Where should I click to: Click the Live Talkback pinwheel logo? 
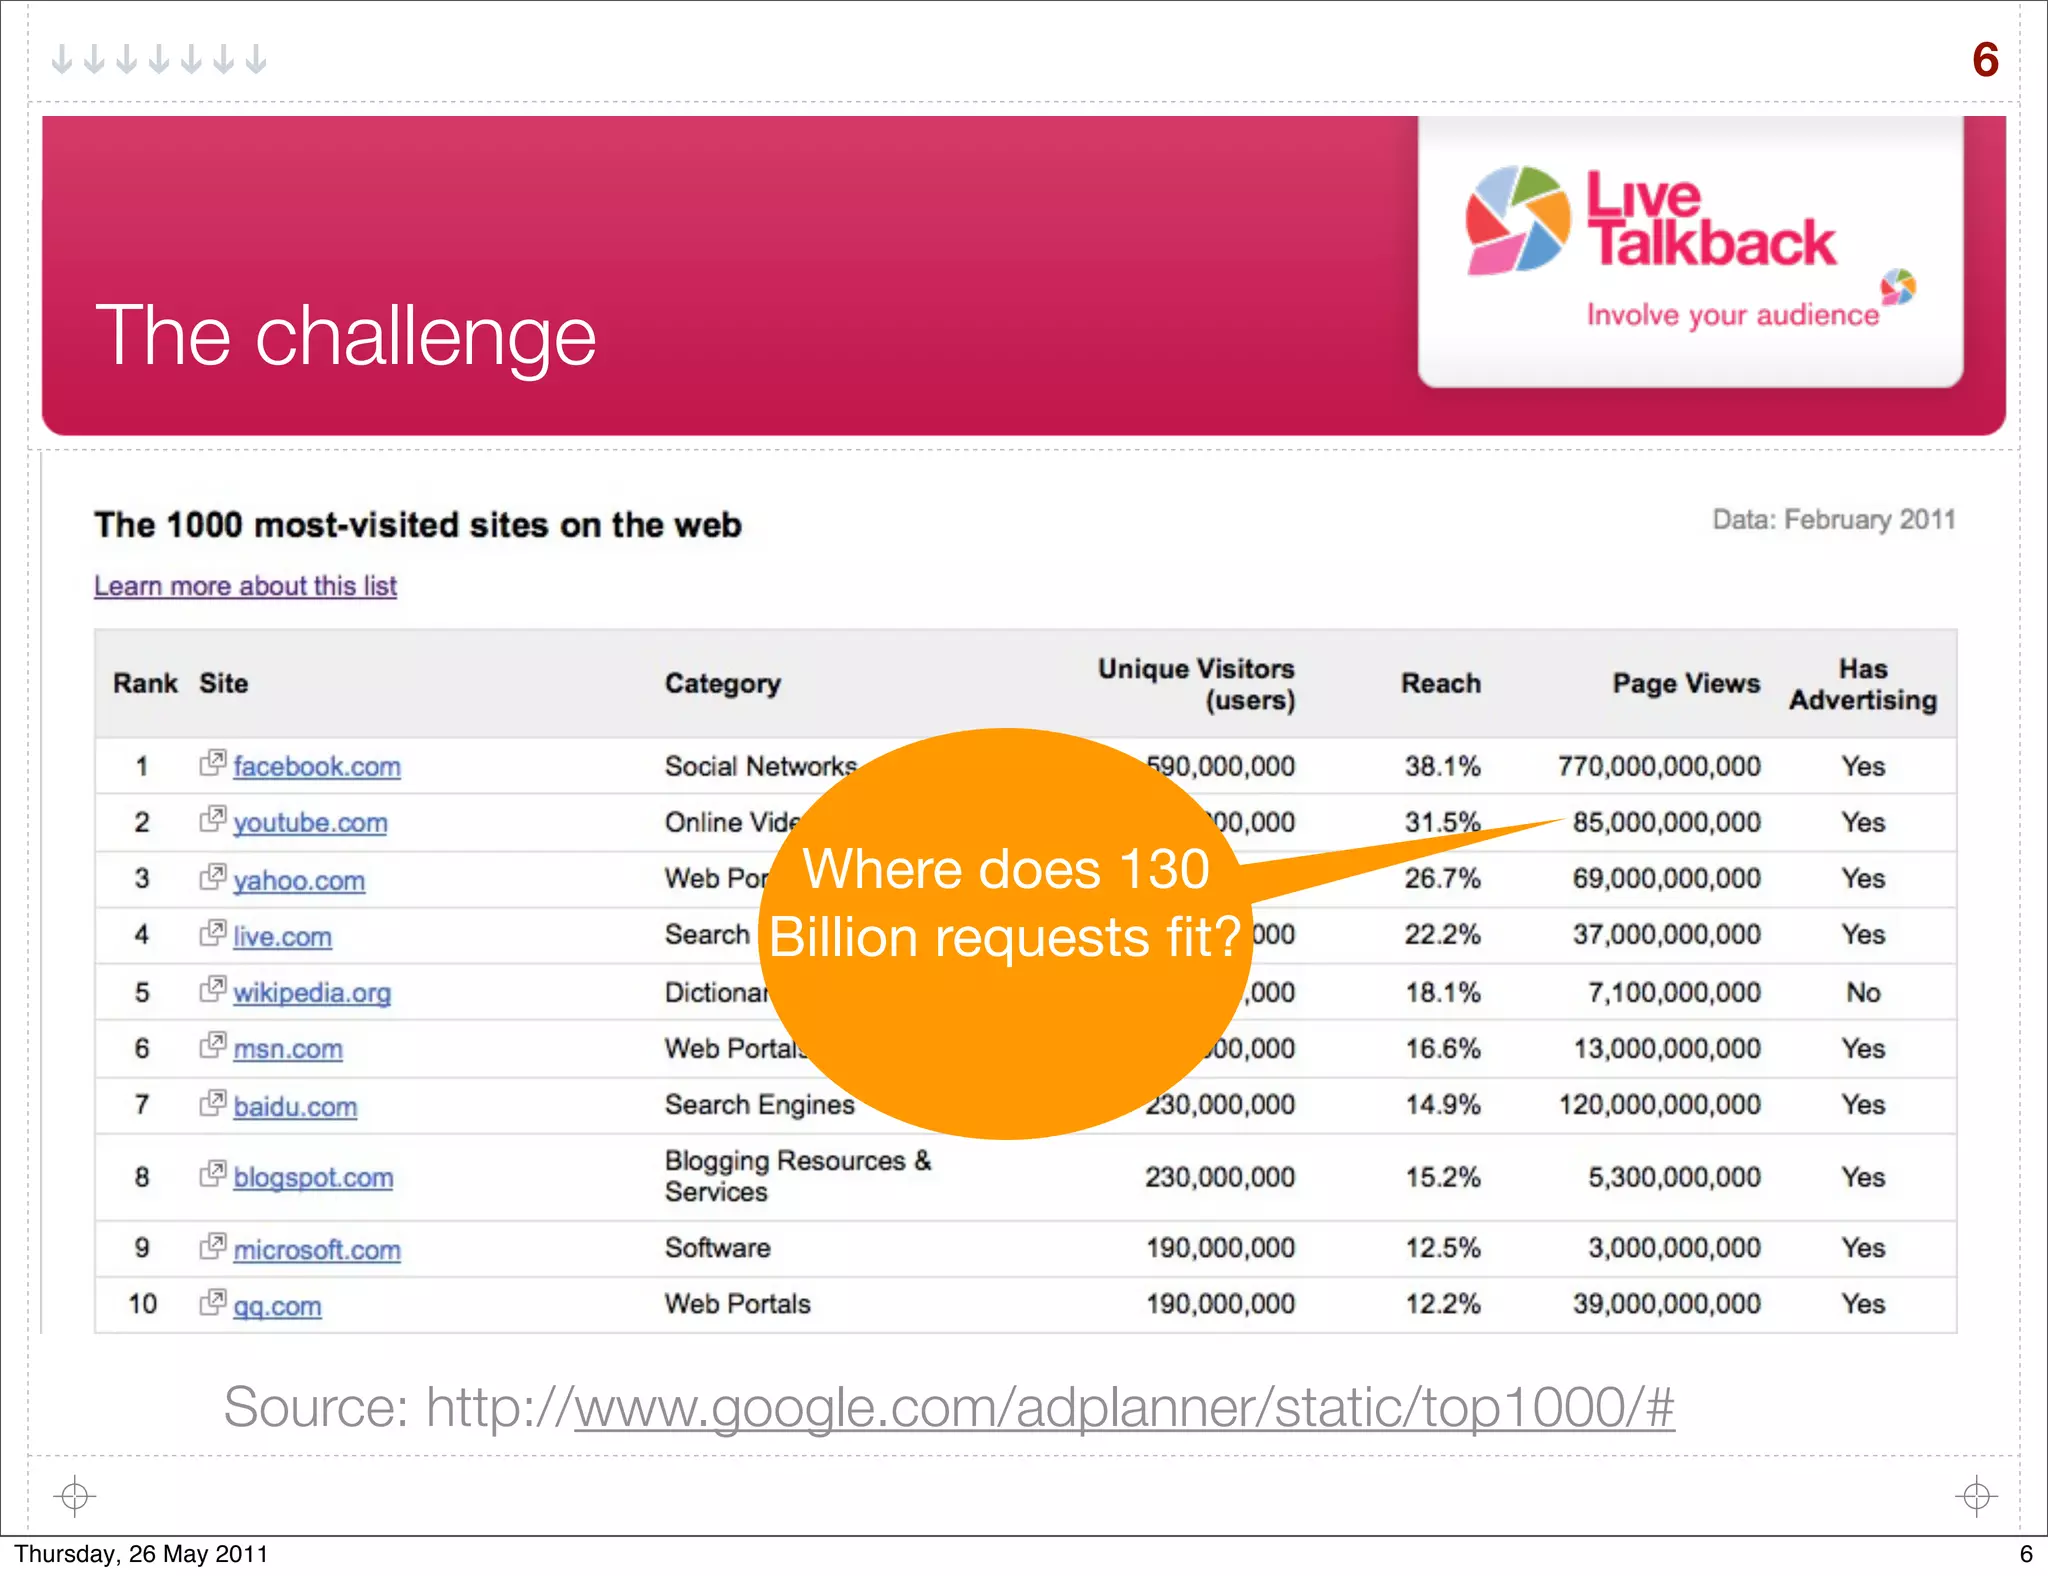coord(1517,220)
